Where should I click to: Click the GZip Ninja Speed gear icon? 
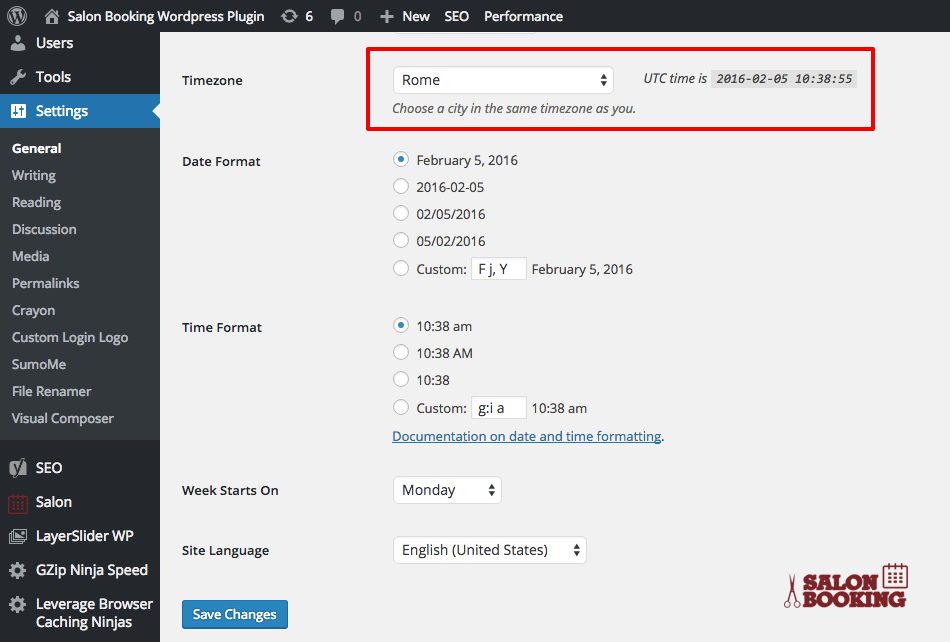18,570
